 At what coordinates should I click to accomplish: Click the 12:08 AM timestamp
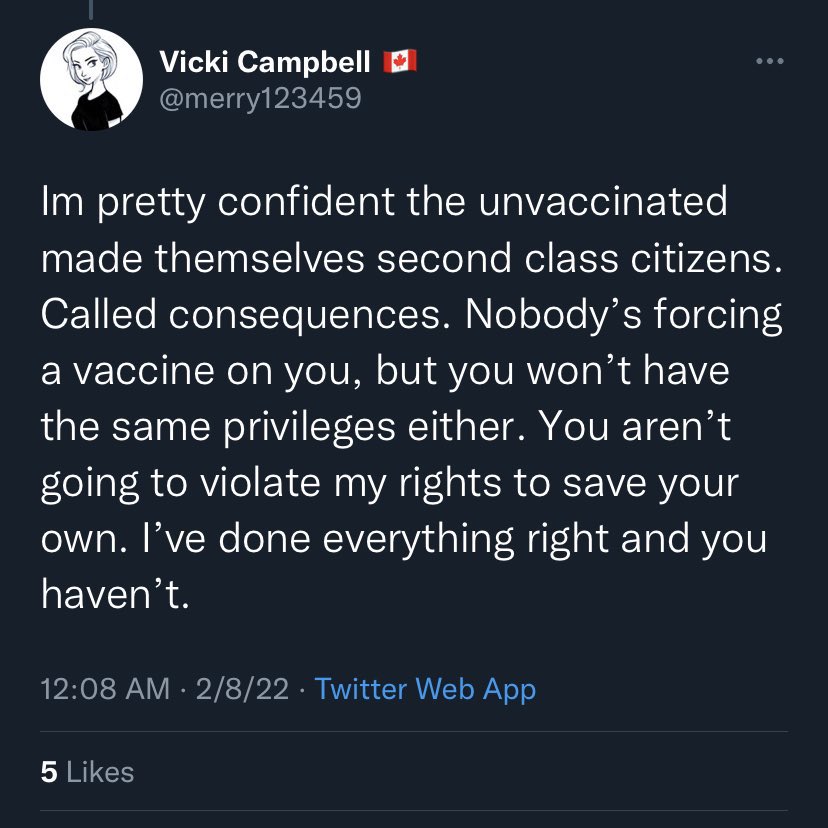pyautogui.click(x=105, y=689)
